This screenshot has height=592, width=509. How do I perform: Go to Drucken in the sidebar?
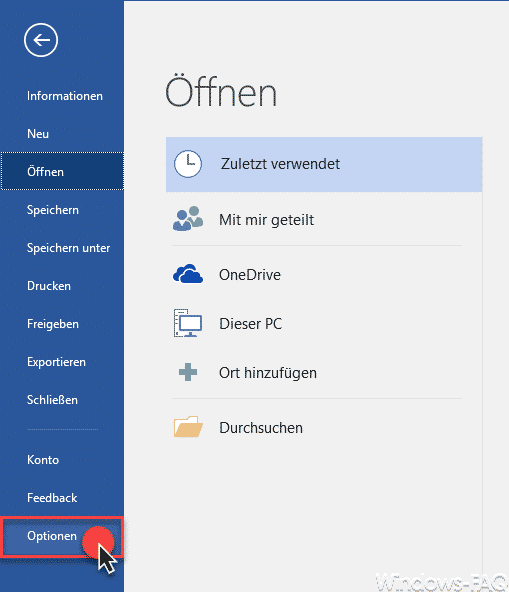(62, 286)
